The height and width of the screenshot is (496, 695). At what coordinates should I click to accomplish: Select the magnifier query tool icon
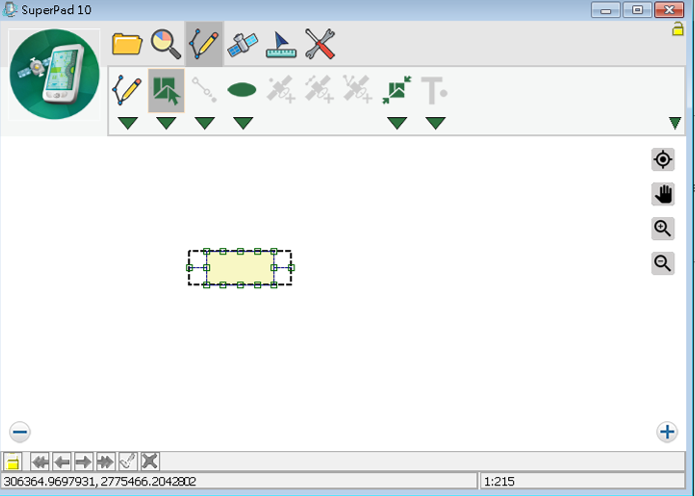click(x=166, y=44)
